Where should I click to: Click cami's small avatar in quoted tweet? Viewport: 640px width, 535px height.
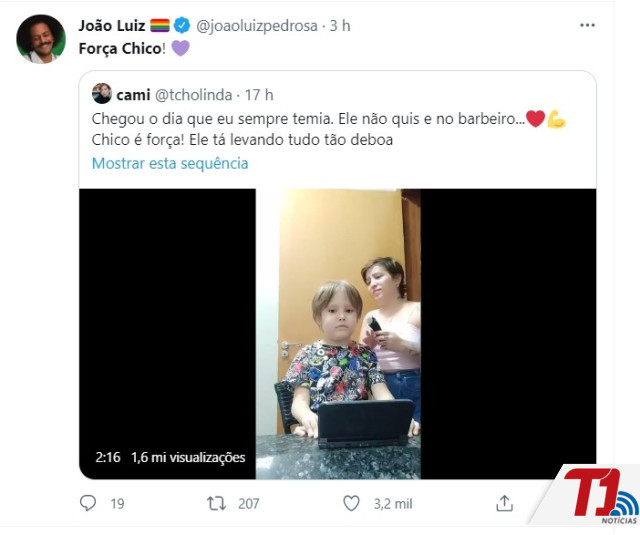click(x=102, y=93)
